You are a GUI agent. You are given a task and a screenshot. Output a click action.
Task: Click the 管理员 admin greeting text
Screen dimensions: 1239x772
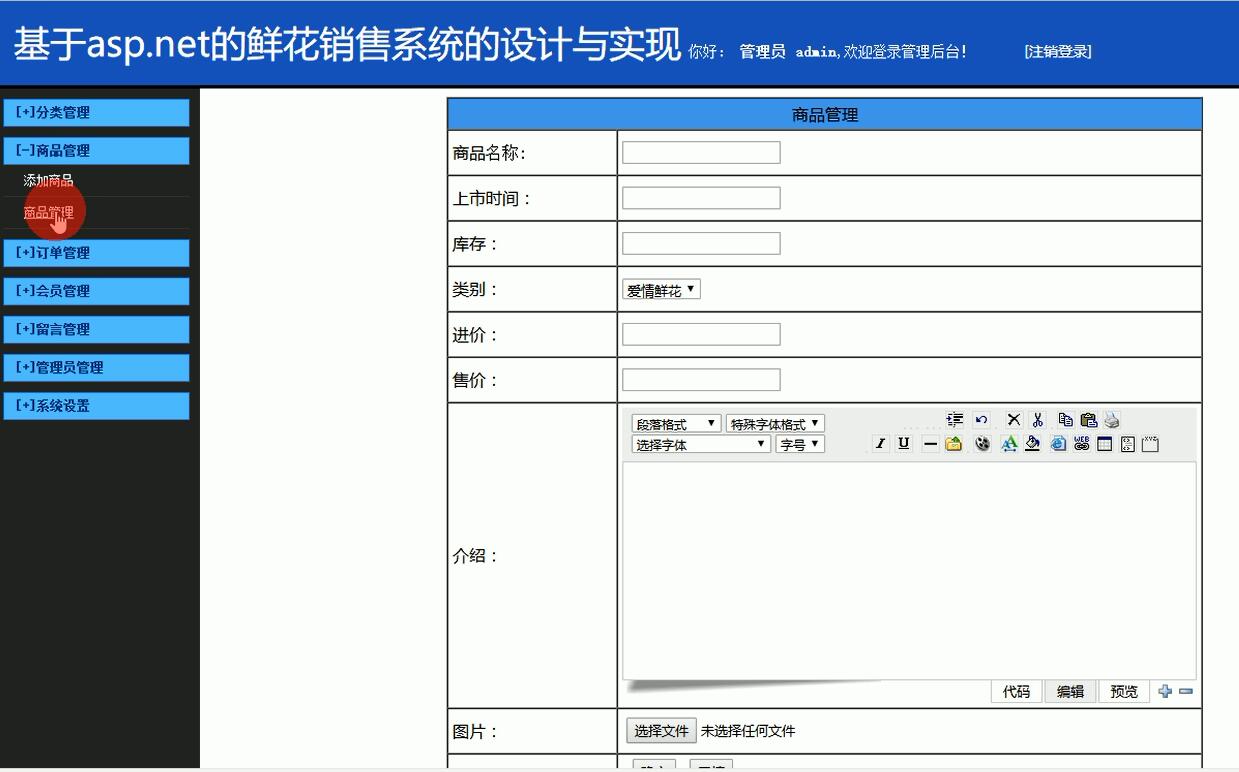(788, 51)
